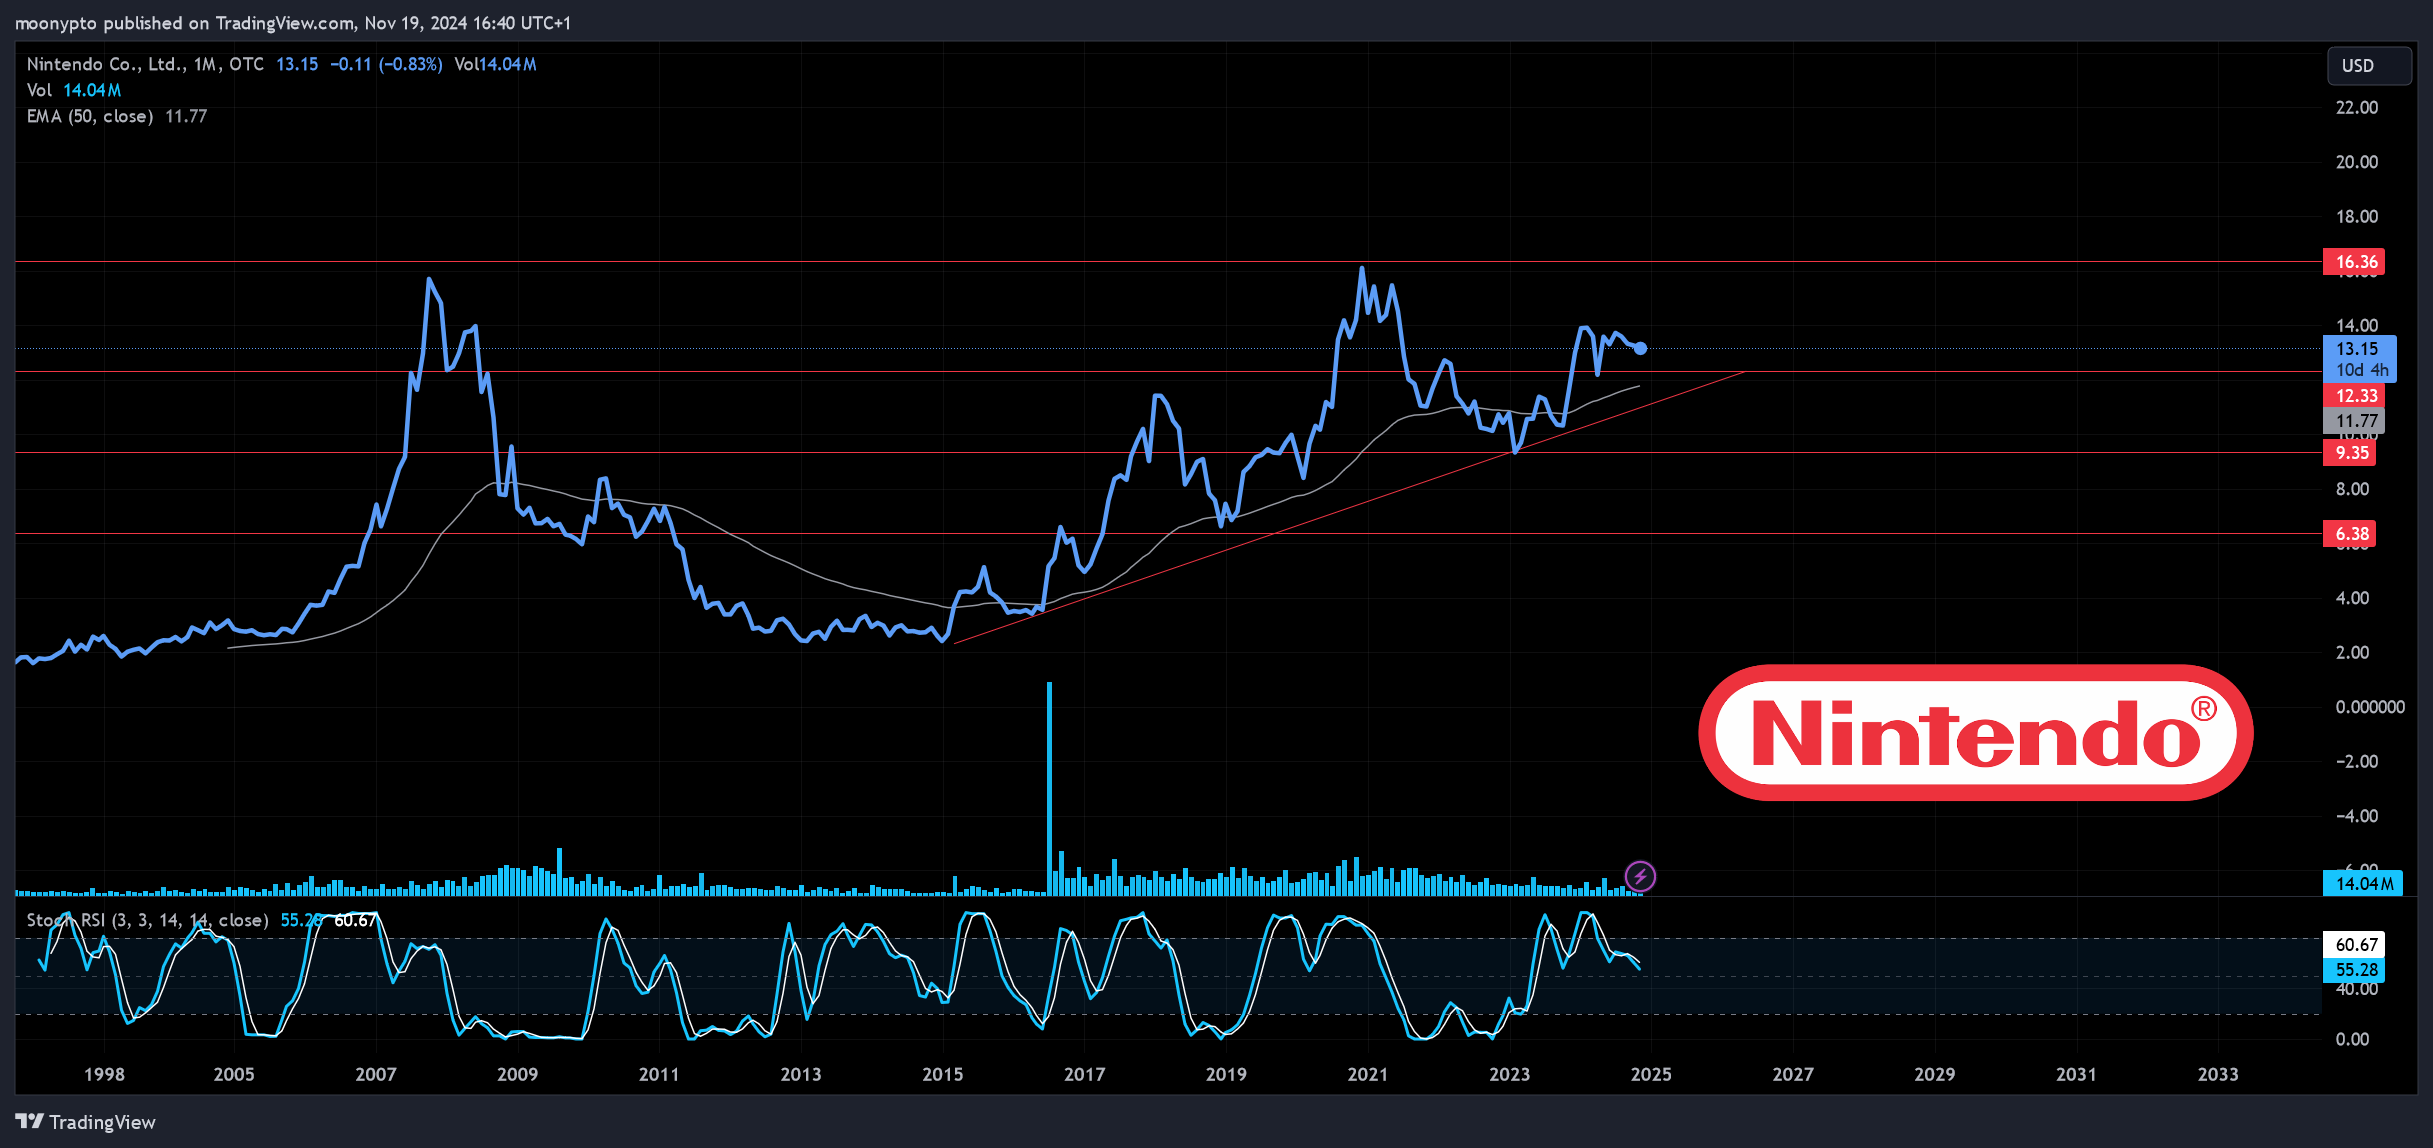Image resolution: width=2433 pixels, height=1148 pixels.
Task: Click the 11.77 EMA value label
Action: coord(2354,421)
